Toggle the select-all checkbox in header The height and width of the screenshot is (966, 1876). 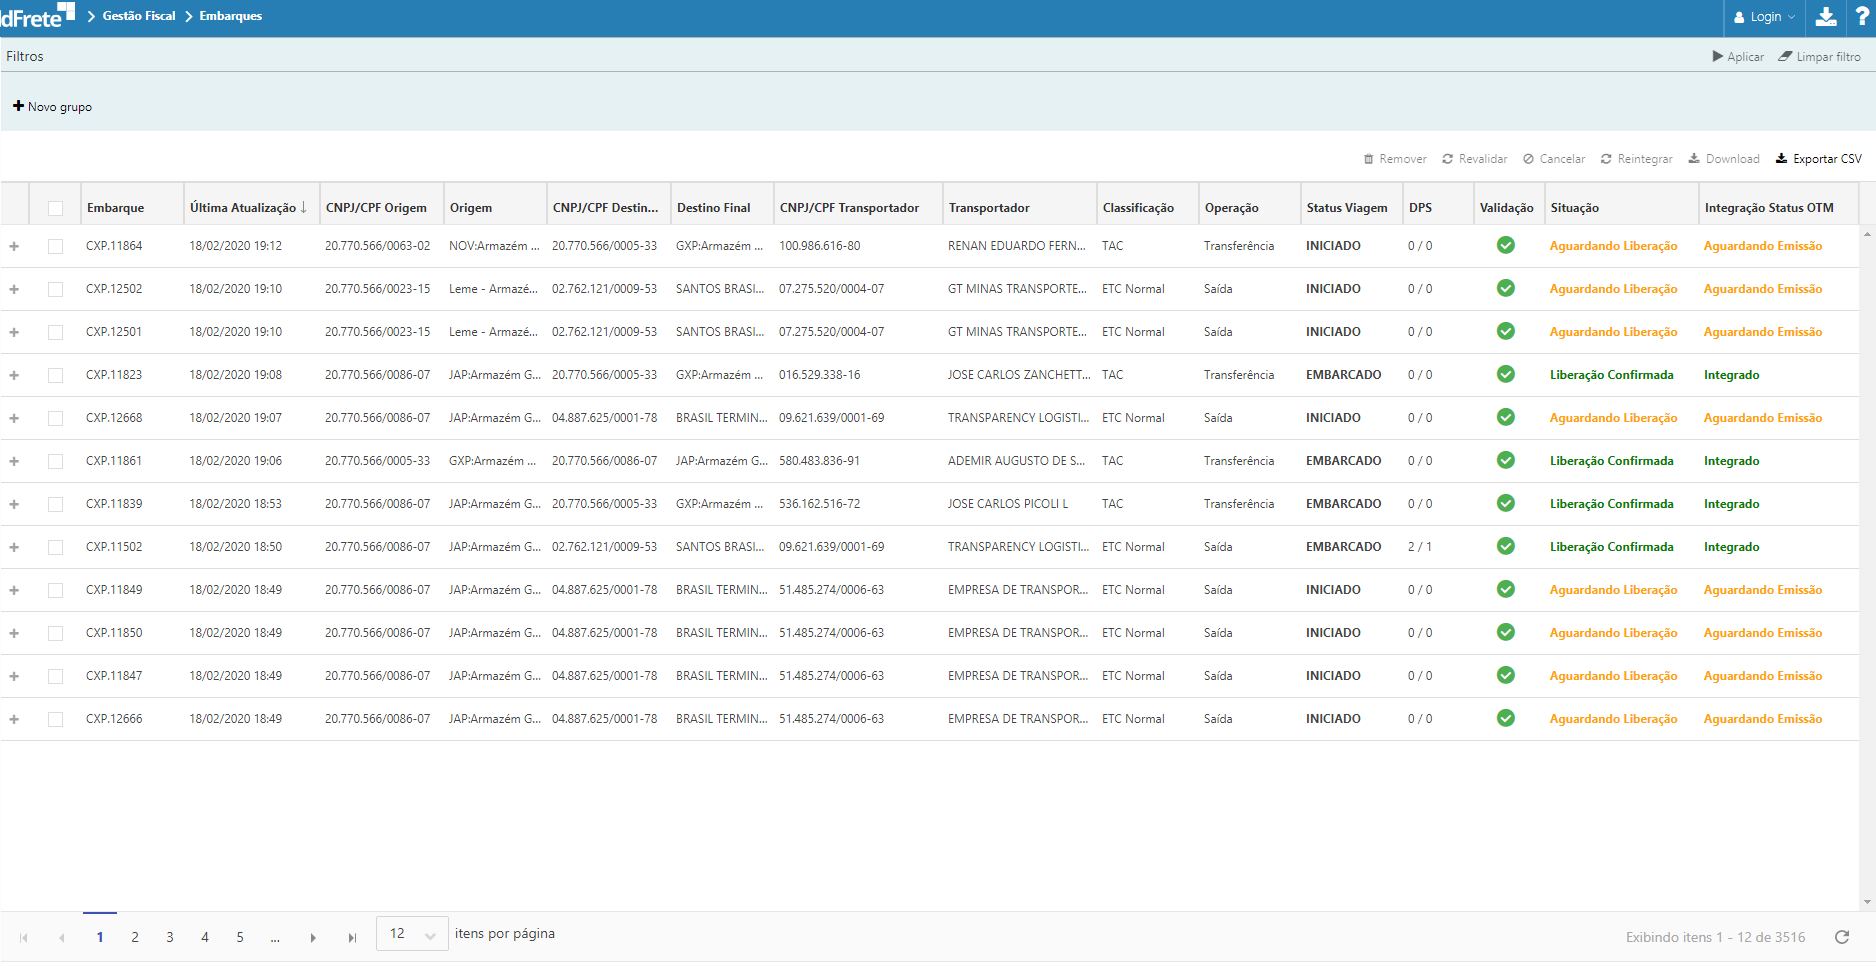coord(56,208)
